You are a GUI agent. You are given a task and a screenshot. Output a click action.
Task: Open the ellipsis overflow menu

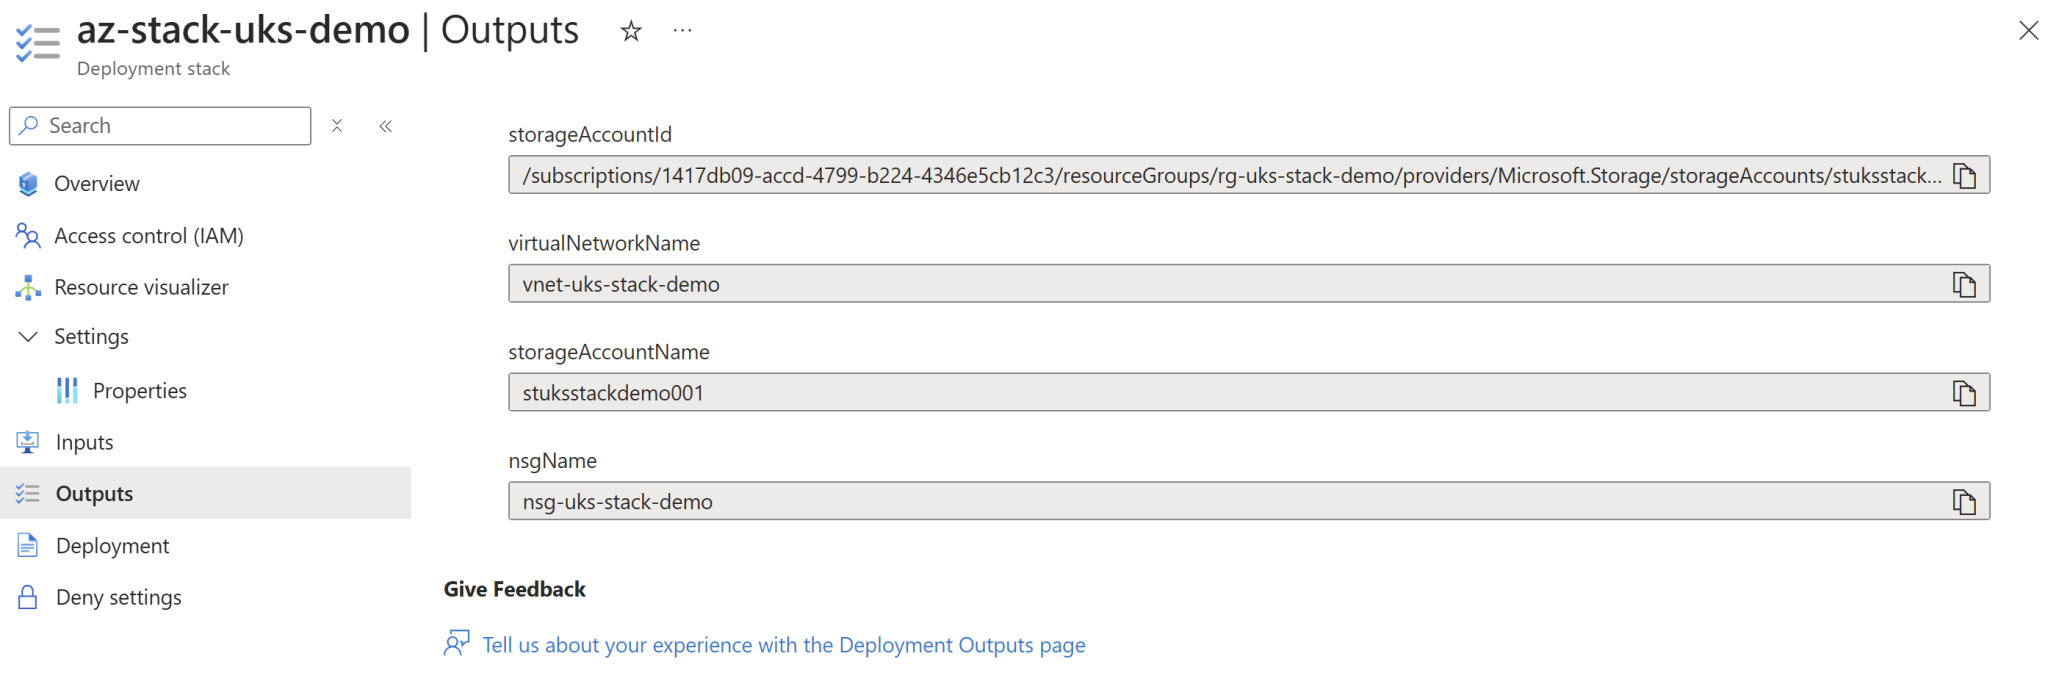click(x=682, y=31)
